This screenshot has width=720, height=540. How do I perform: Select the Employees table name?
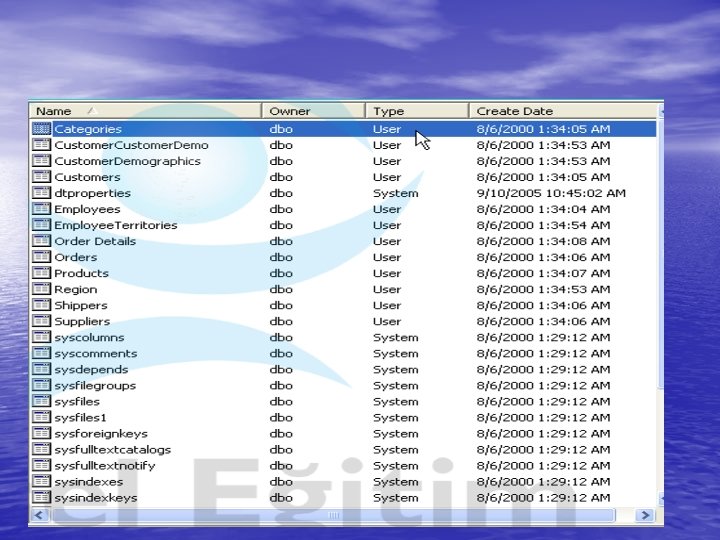click(x=87, y=209)
